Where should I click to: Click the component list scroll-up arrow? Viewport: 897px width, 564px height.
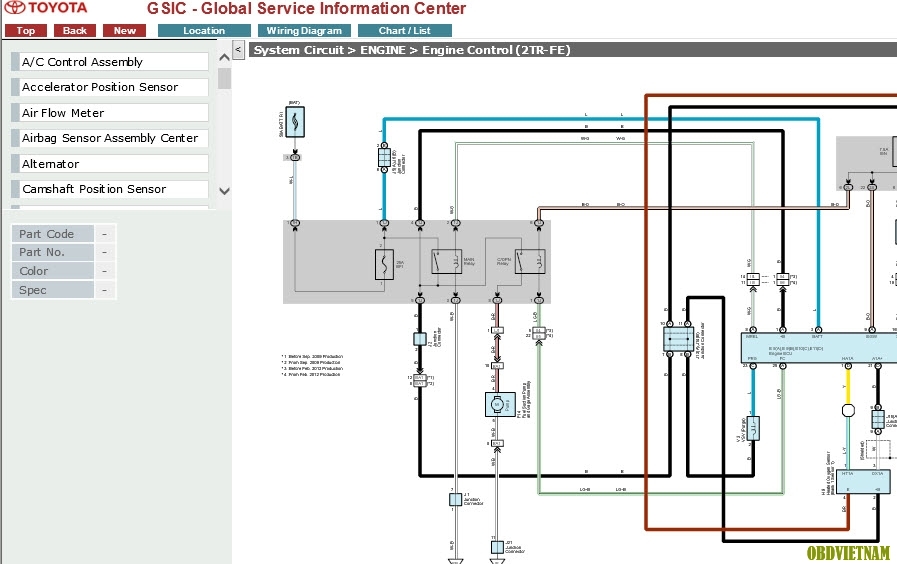(224, 57)
